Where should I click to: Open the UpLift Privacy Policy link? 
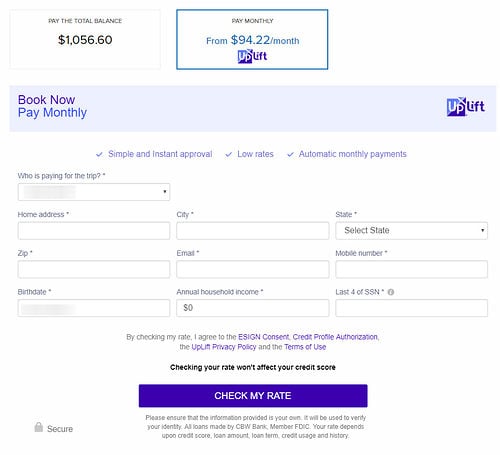point(224,347)
